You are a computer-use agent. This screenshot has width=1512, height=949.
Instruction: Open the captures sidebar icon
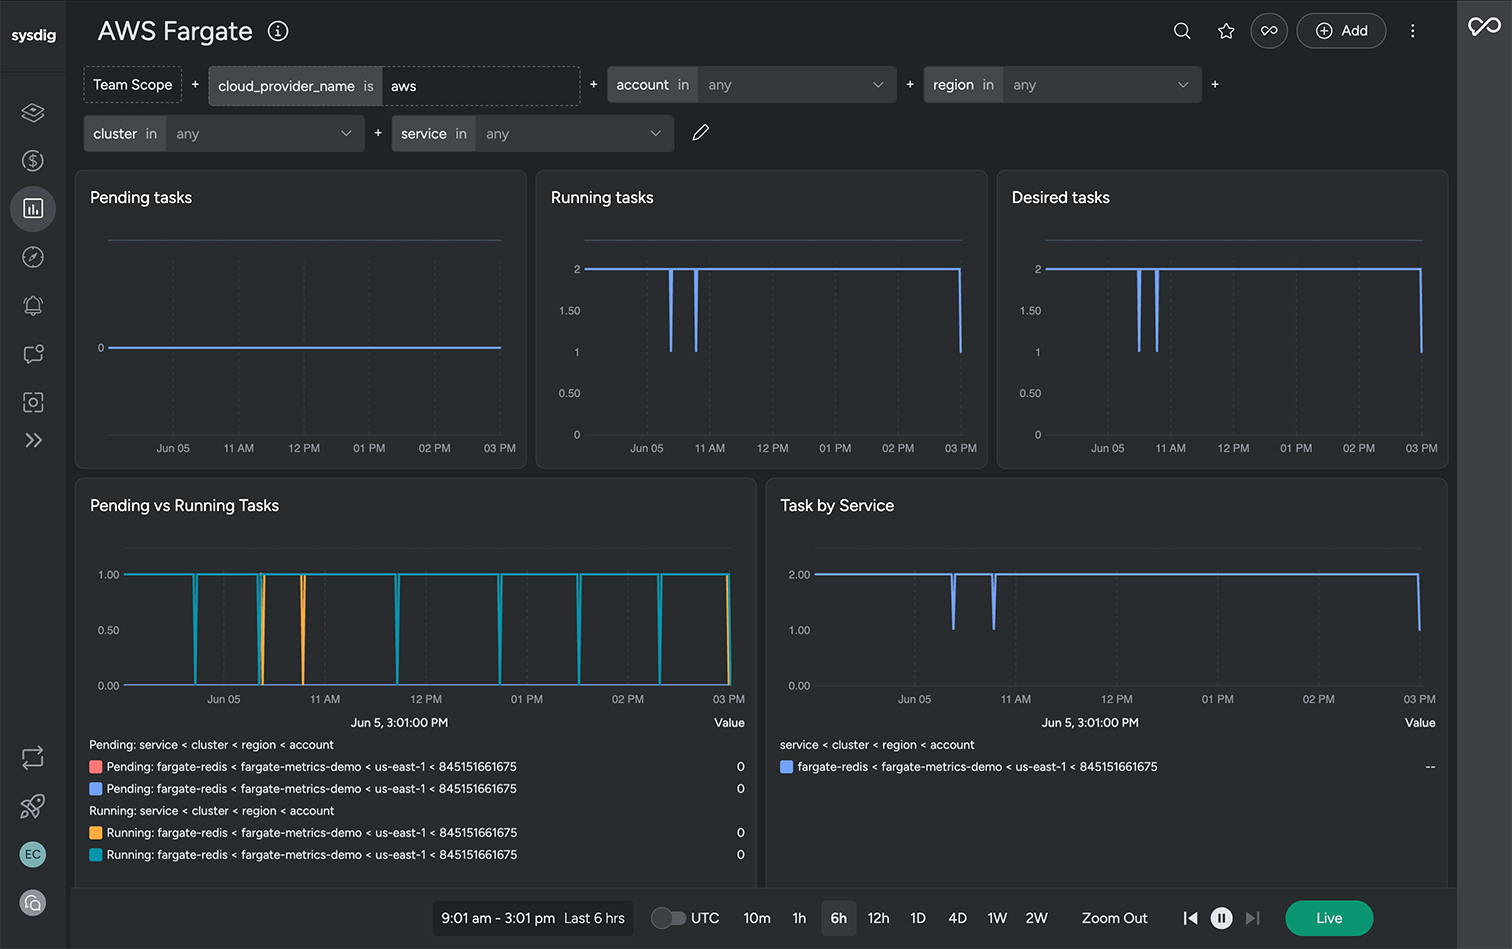(33, 402)
